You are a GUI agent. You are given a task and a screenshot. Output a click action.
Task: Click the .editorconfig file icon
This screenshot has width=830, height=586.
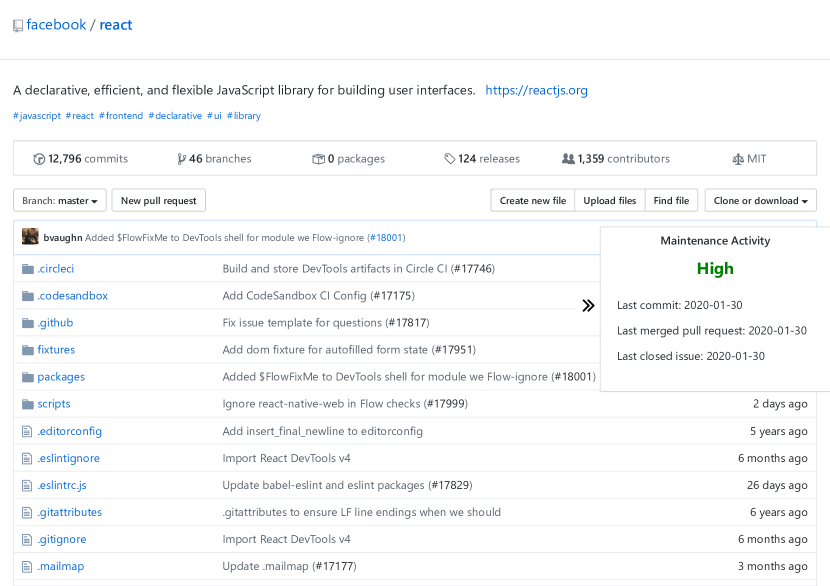(27, 431)
